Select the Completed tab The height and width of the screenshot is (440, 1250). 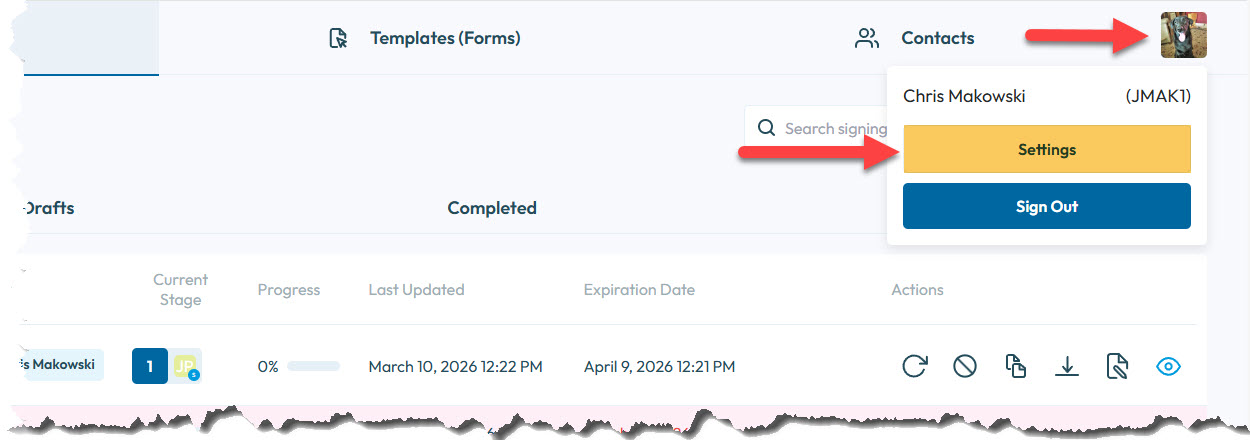[x=492, y=208]
